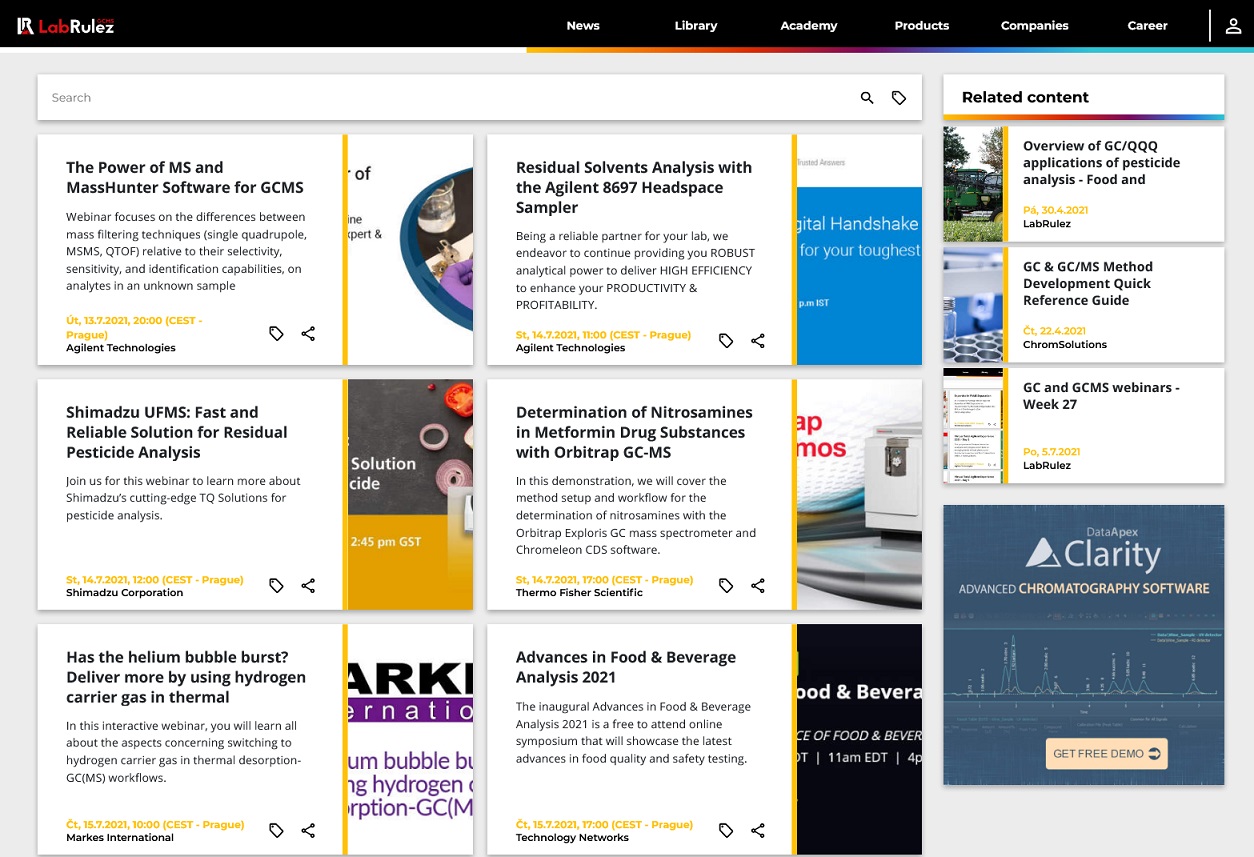Click the Food & Beverage dark card image

(859, 739)
